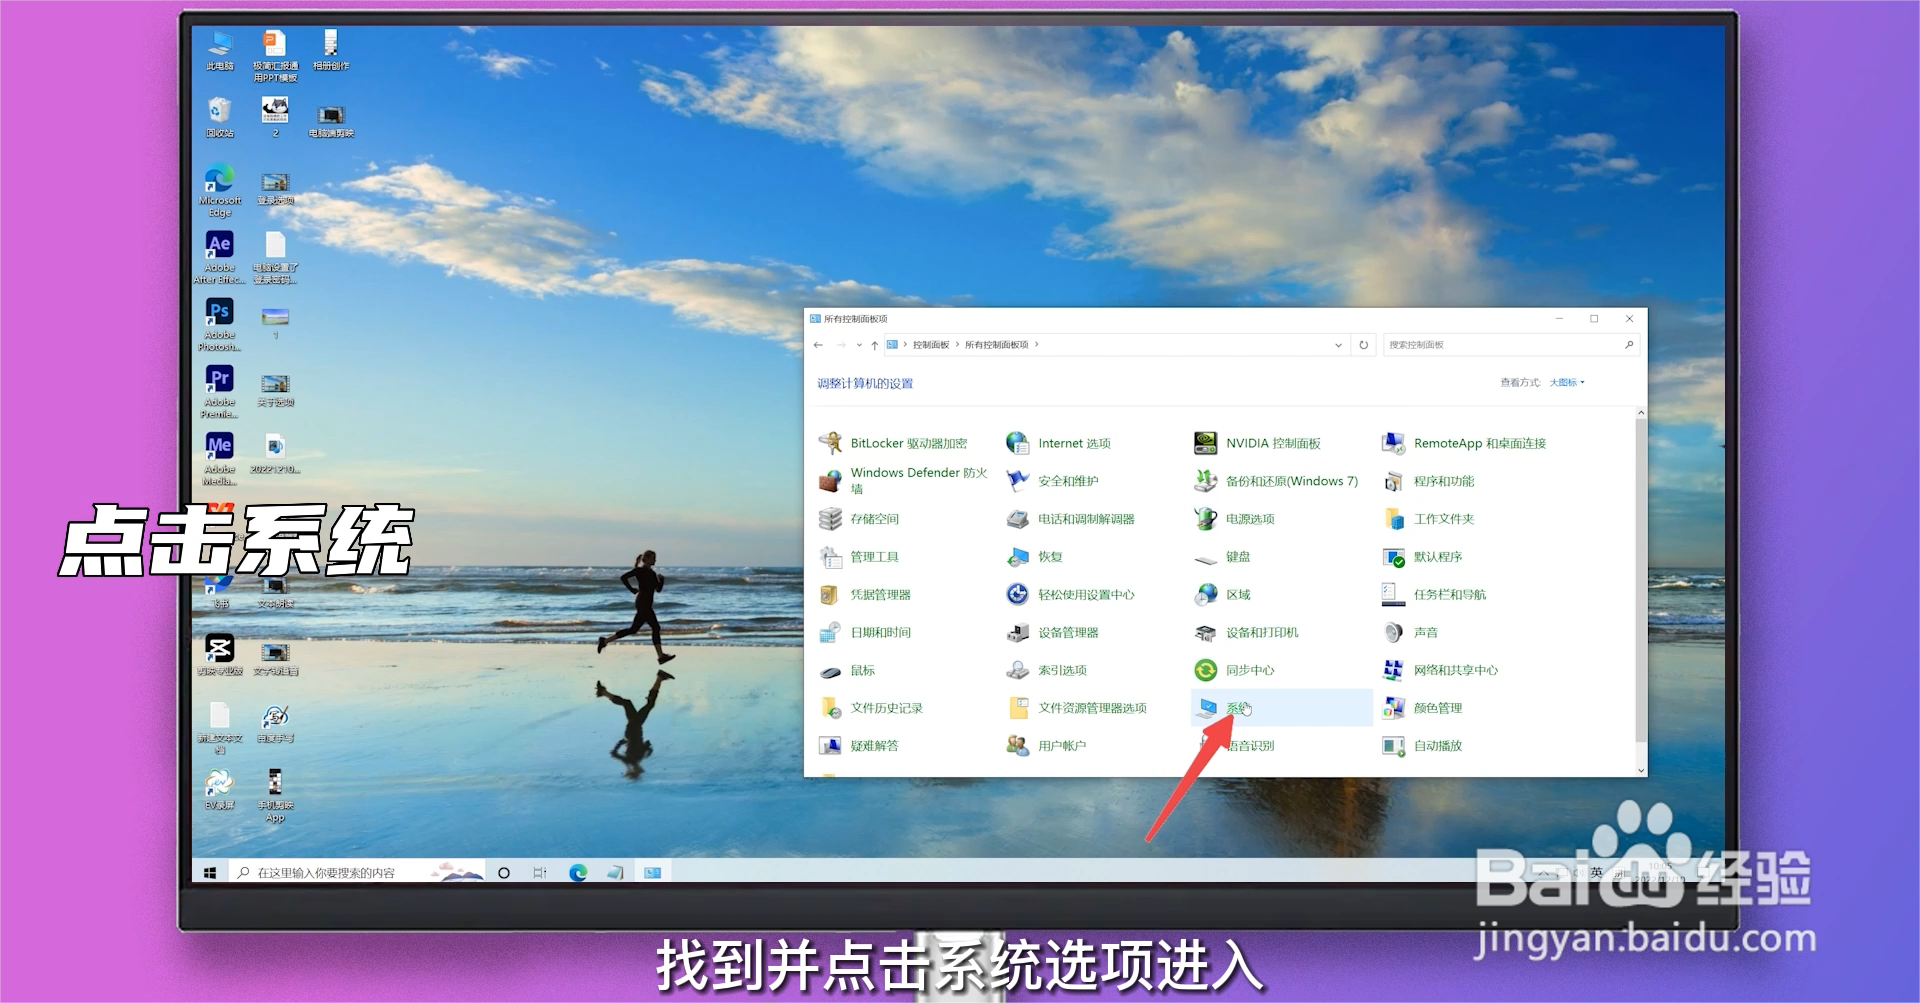Launch Edge from the taskbar
The width and height of the screenshot is (1920, 1003).
click(x=578, y=873)
